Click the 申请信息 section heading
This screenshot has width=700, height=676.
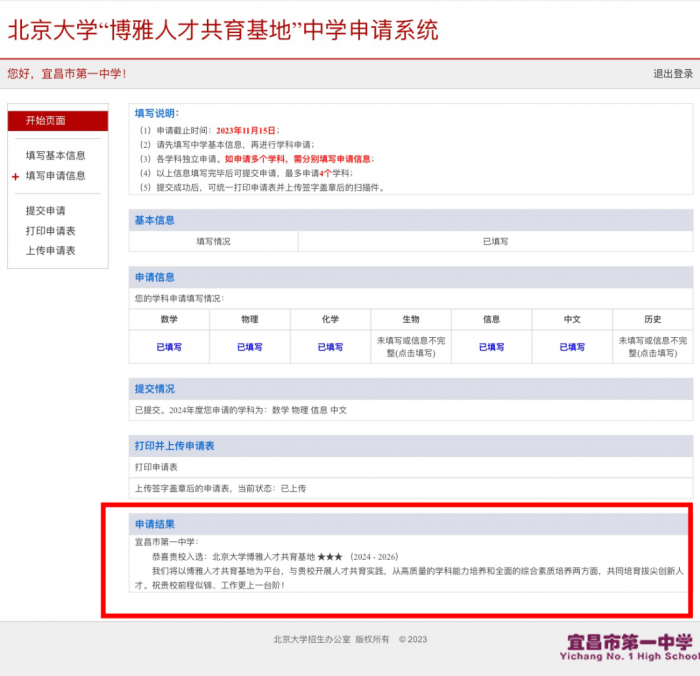pos(155,277)
